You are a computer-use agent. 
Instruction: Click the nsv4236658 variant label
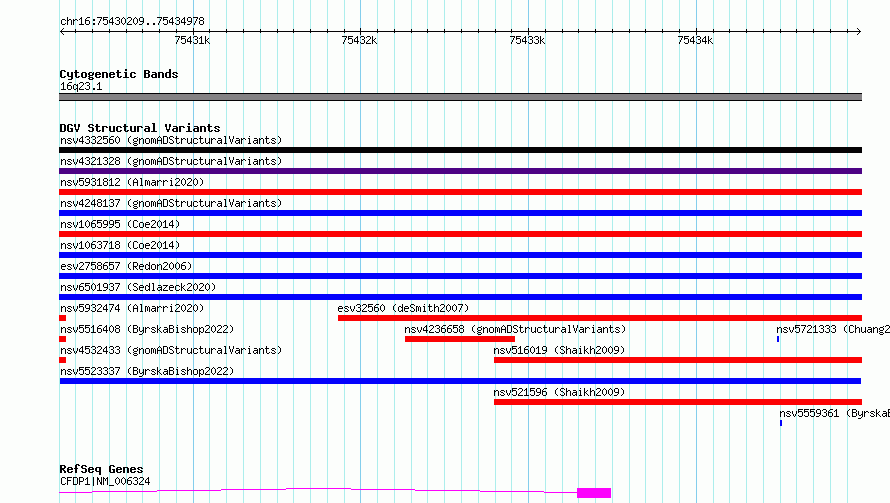pos(515,329)
